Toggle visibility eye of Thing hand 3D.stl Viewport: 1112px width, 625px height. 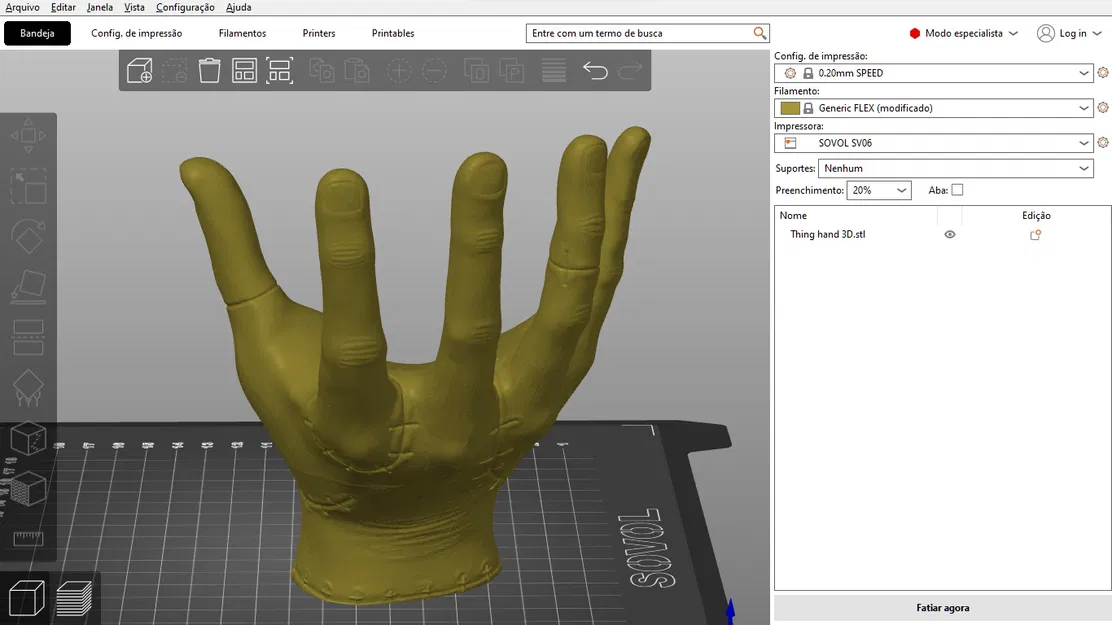click(x=950, y=235)
